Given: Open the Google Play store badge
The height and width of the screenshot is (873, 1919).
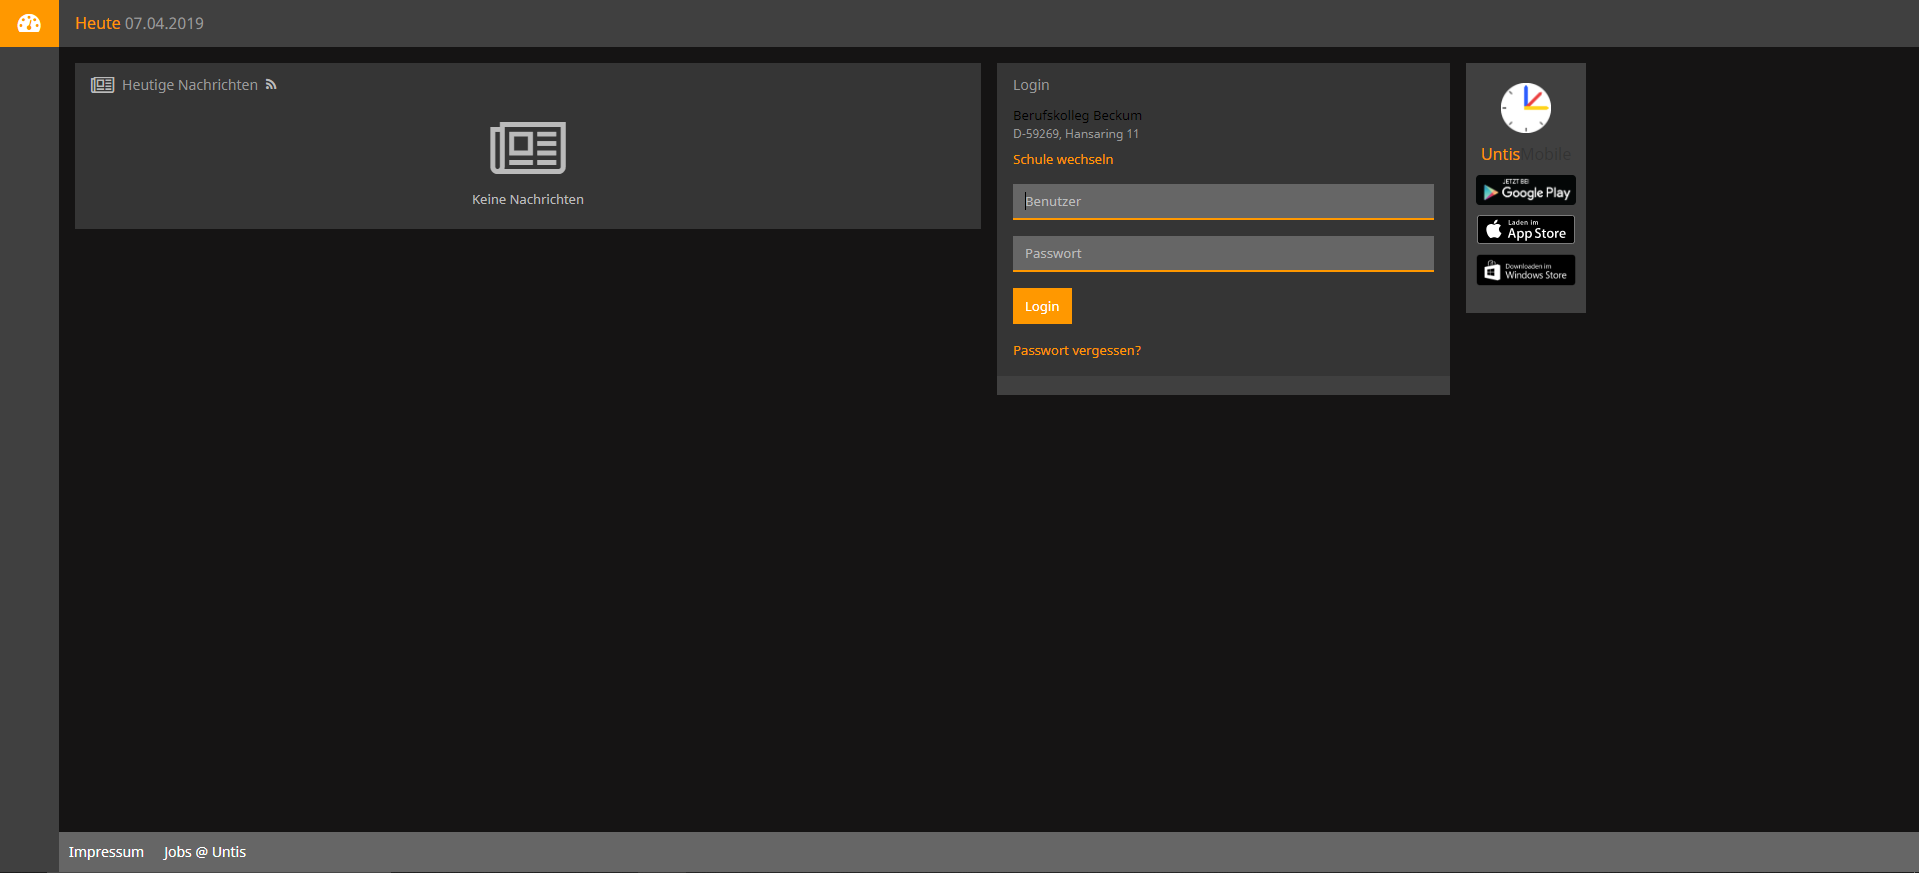Looking at the screenshot, I should (x=1525, y=191).
